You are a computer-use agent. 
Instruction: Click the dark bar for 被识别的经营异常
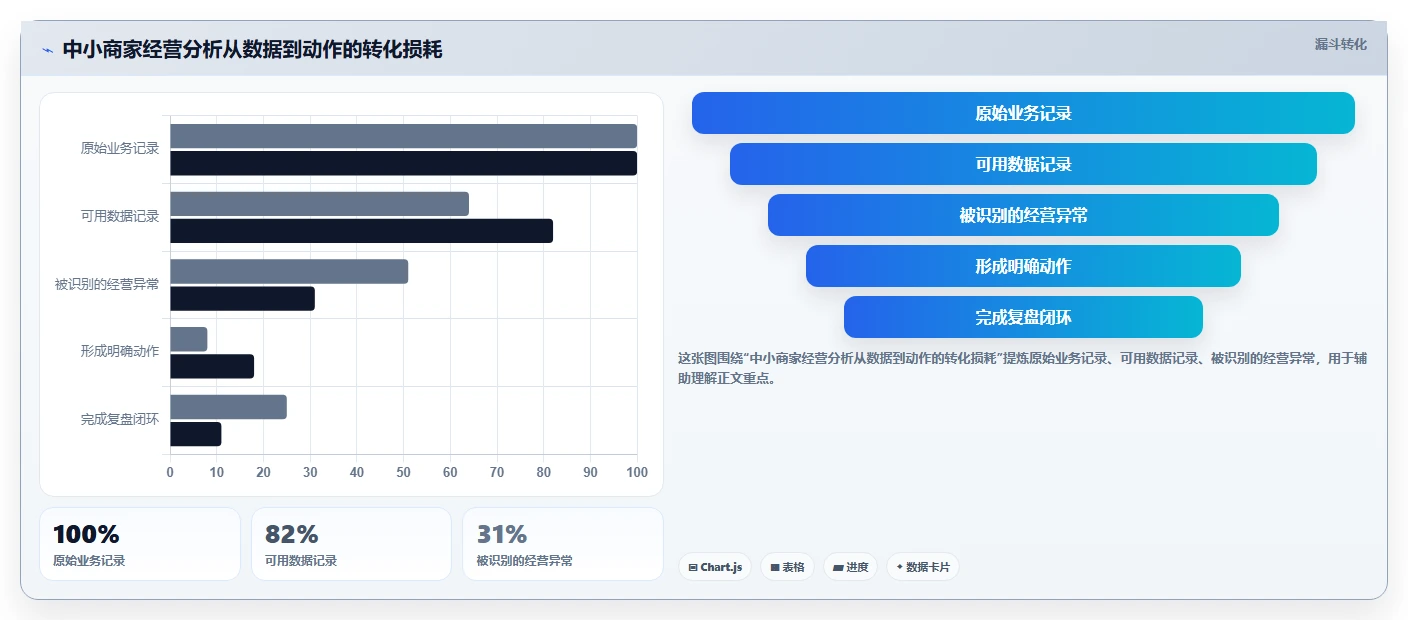[242, 298]
